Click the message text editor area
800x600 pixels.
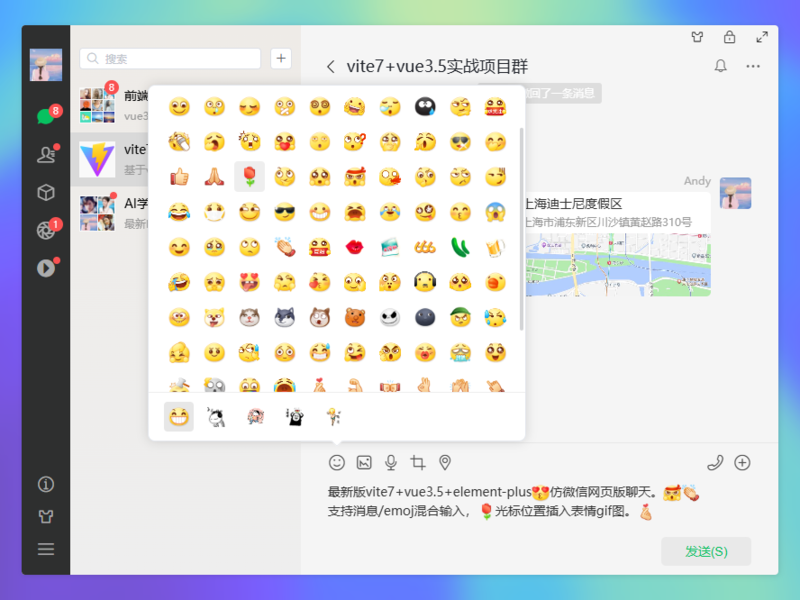click(x=539, y=502)
